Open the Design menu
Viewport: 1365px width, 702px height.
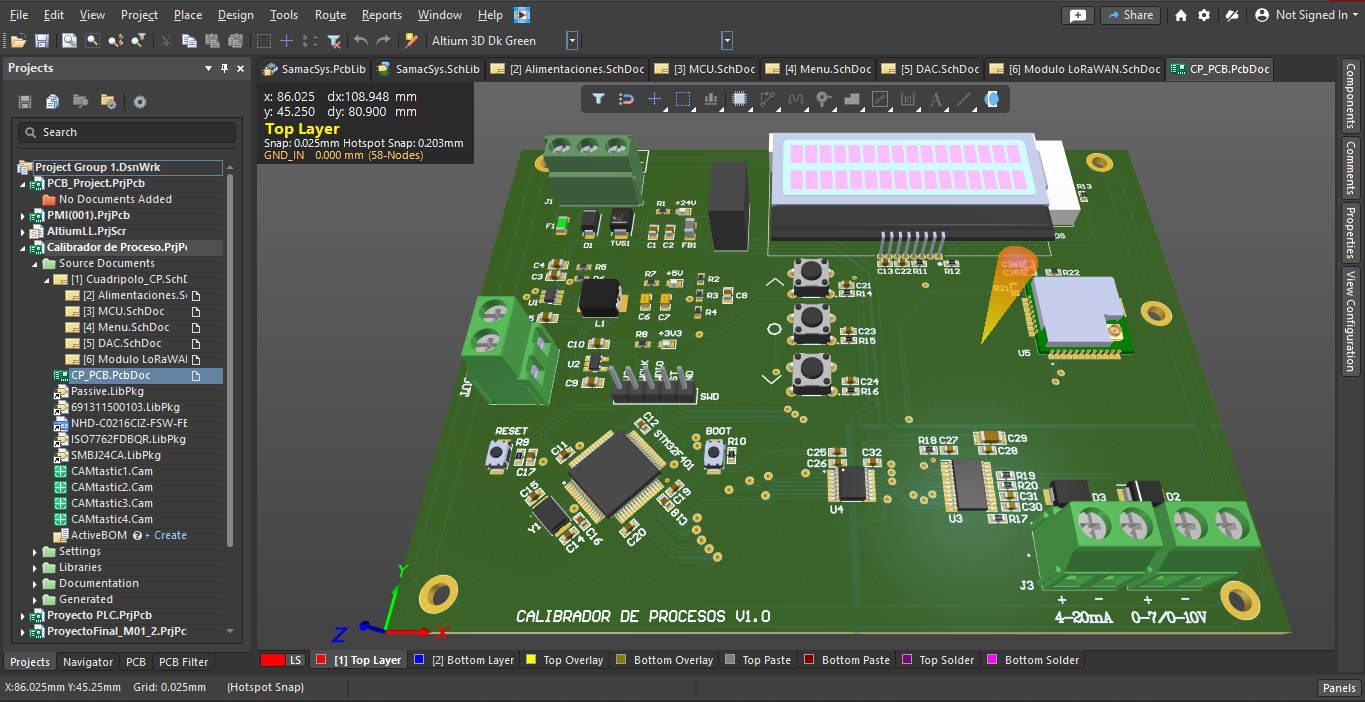tap(236, 15)
